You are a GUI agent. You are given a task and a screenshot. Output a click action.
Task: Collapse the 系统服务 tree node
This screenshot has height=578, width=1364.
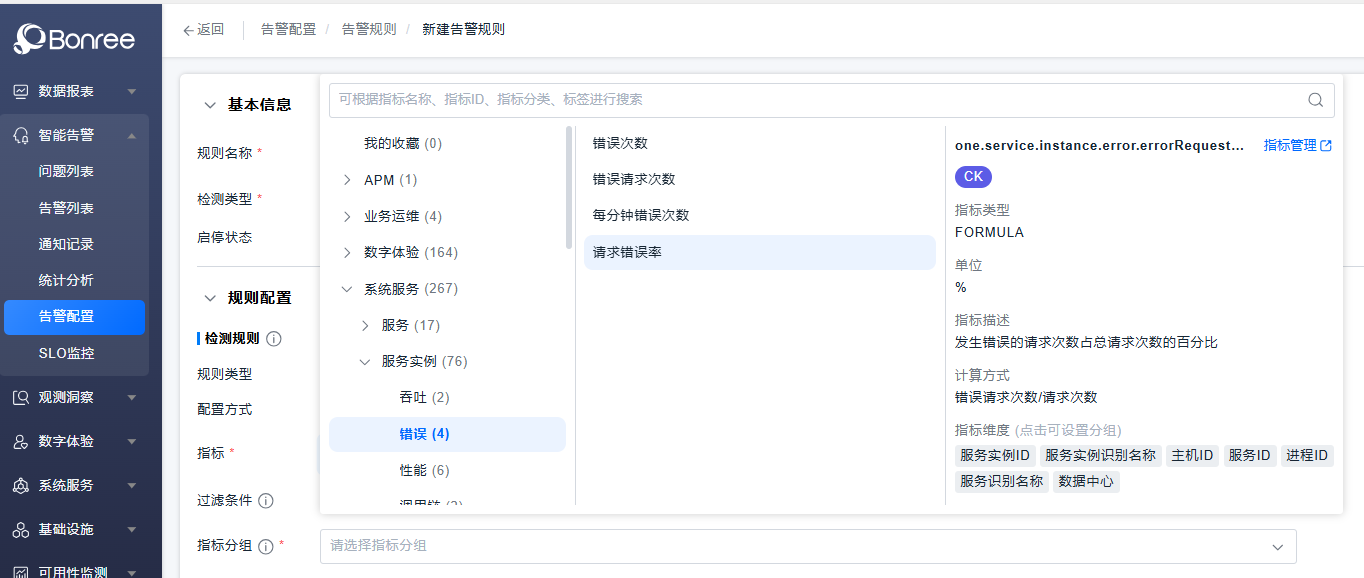(x=345, y=288)
